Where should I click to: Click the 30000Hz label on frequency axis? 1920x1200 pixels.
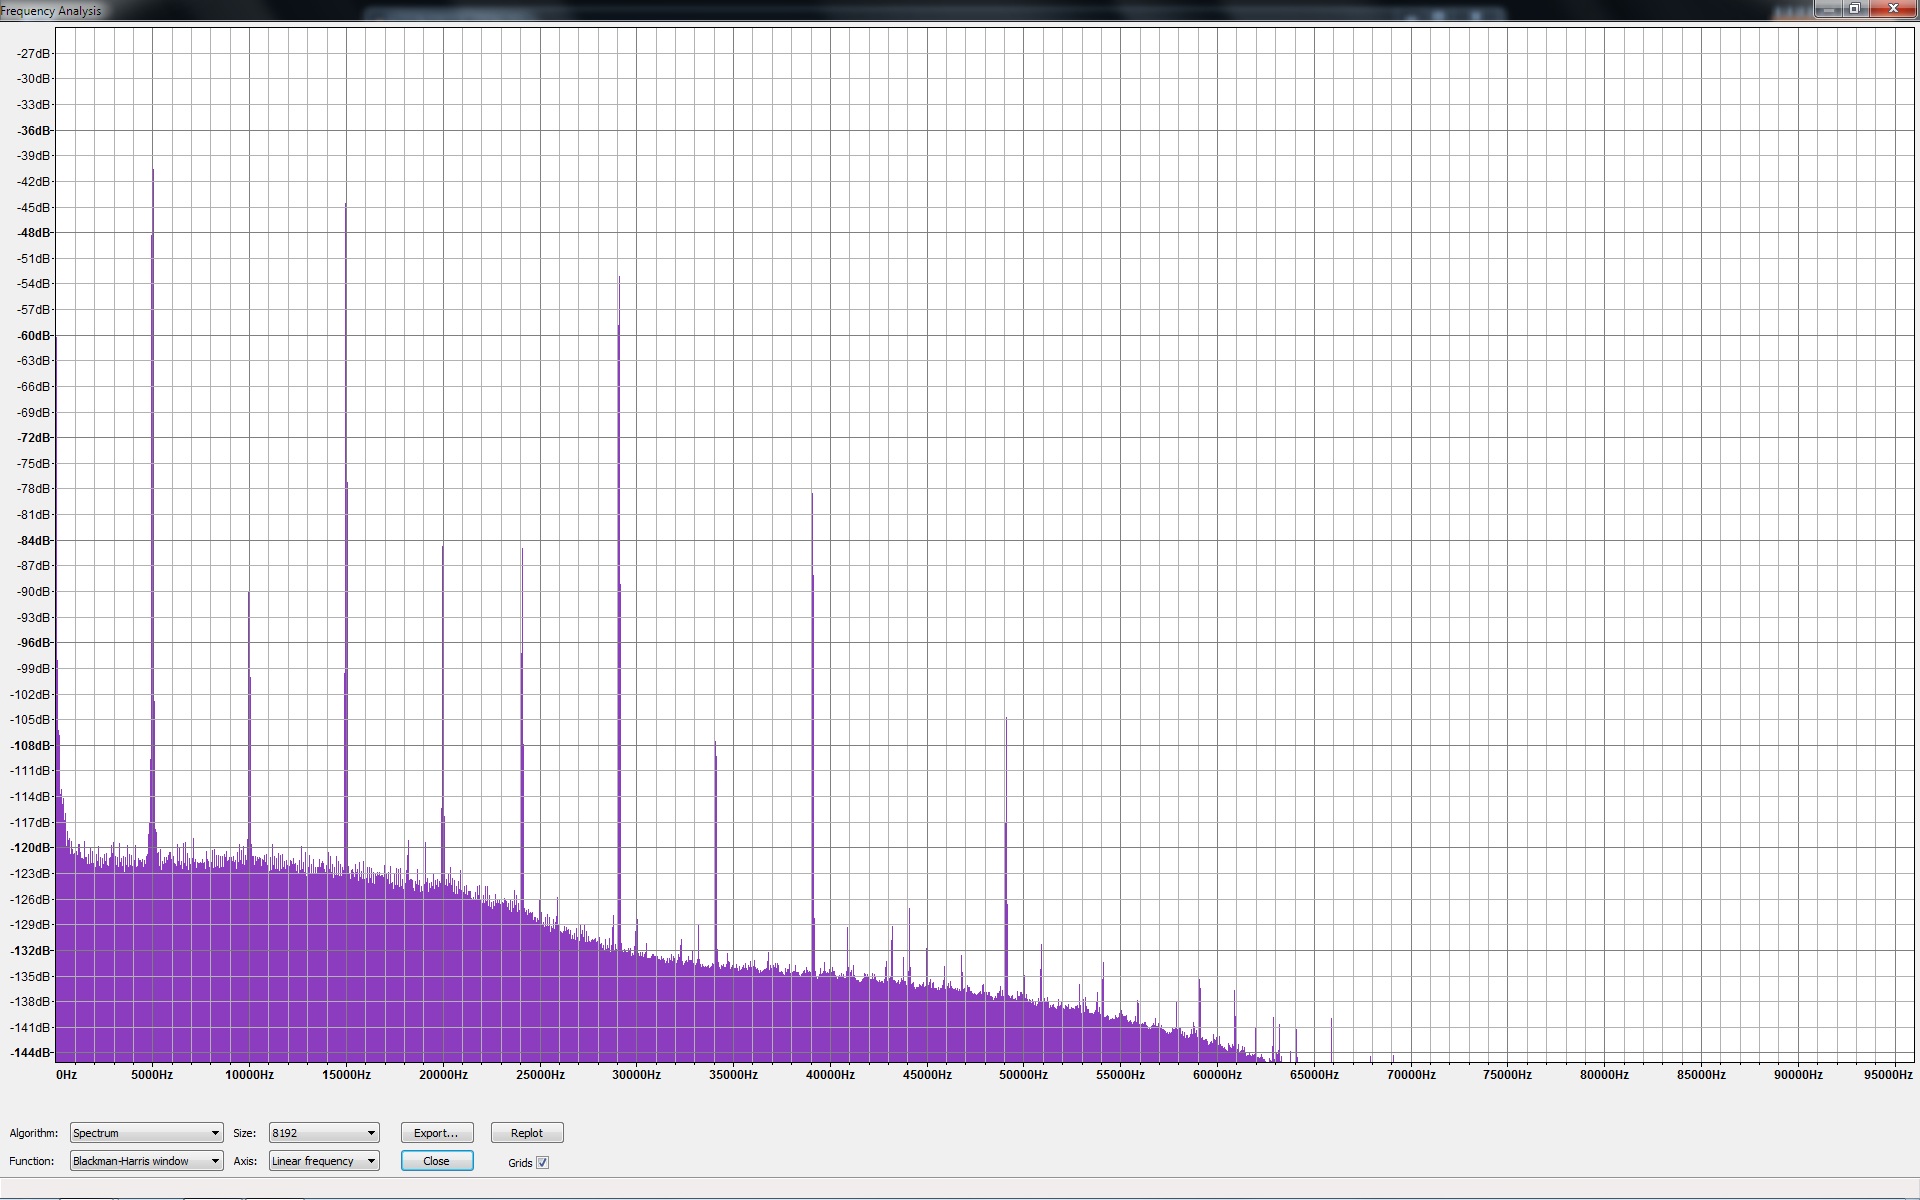(636, 1075)
